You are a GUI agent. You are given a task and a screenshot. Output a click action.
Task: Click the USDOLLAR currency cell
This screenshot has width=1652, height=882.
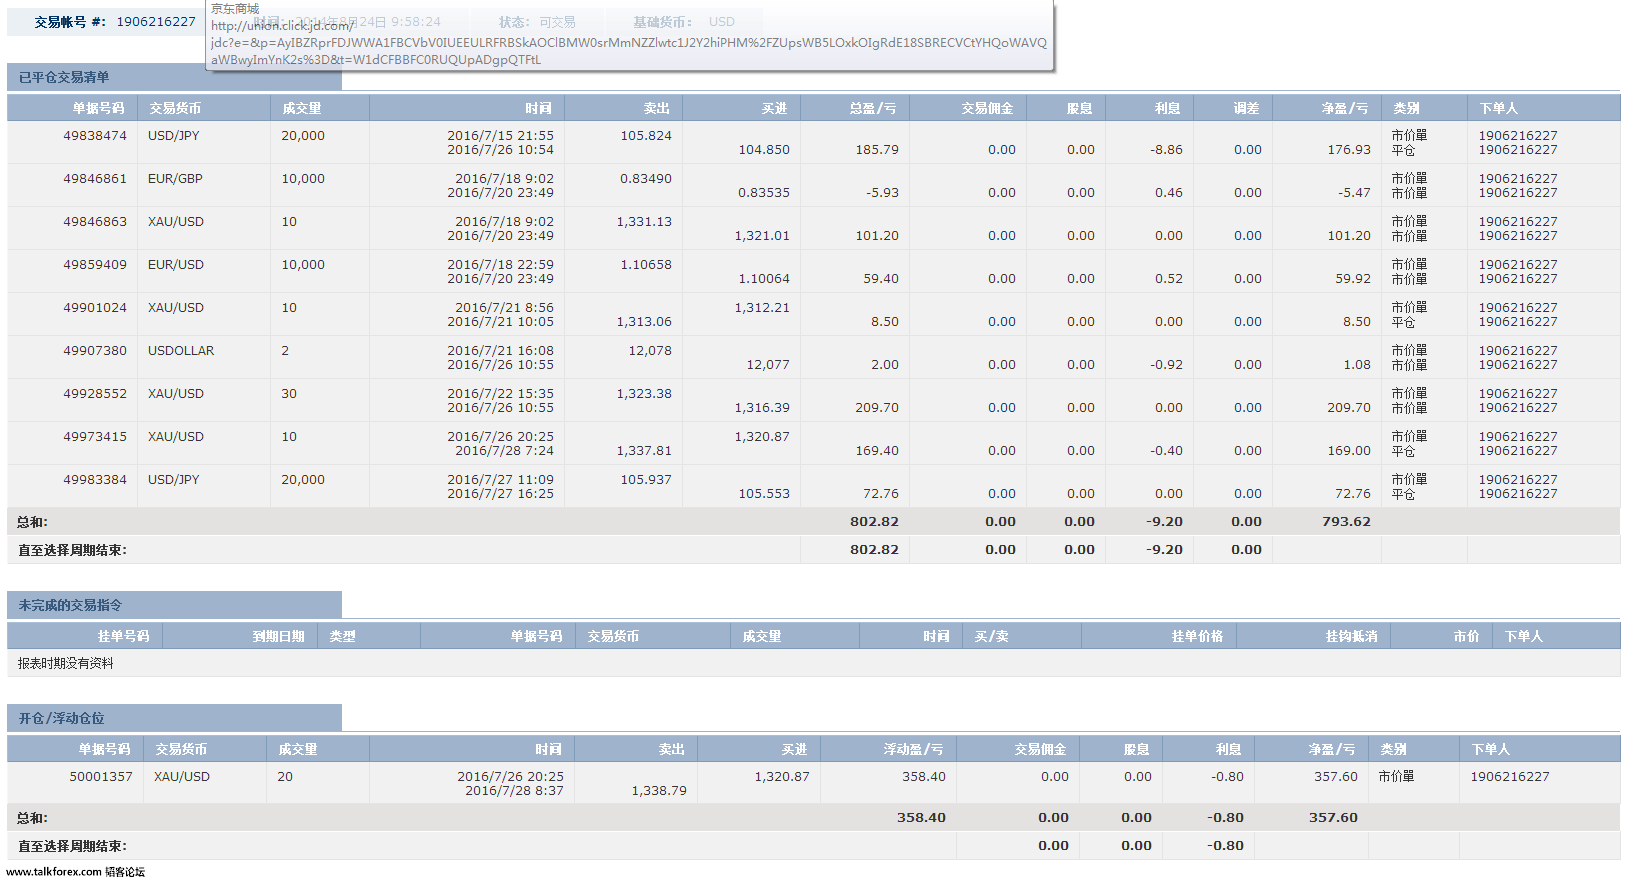(x=181, y=351)
